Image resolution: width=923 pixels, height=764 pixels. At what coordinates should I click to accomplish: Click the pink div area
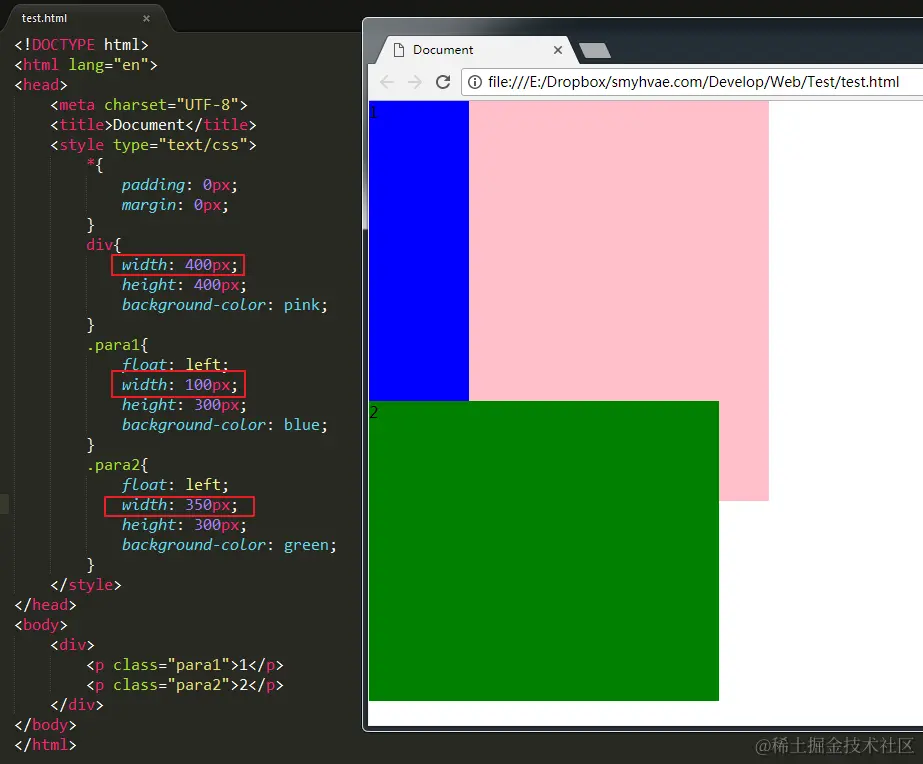(619, 251)
